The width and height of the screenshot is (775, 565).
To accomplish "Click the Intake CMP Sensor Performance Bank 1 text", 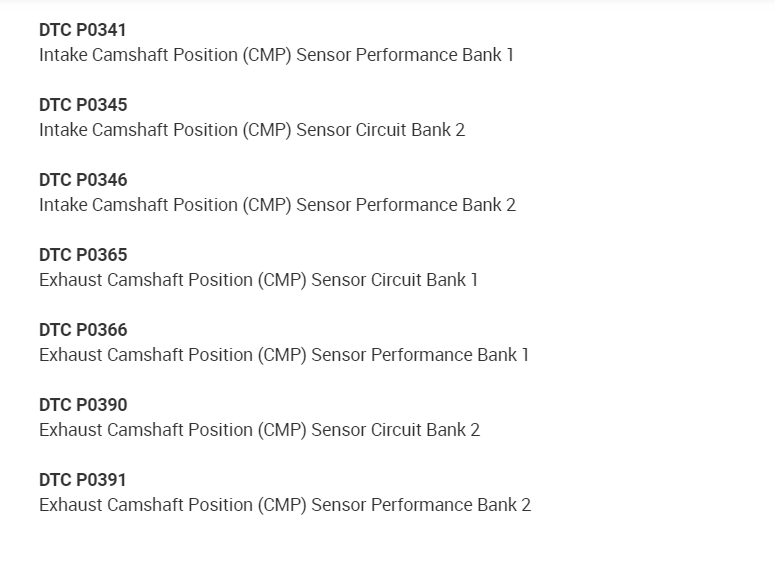I will (x=276, y=55).
